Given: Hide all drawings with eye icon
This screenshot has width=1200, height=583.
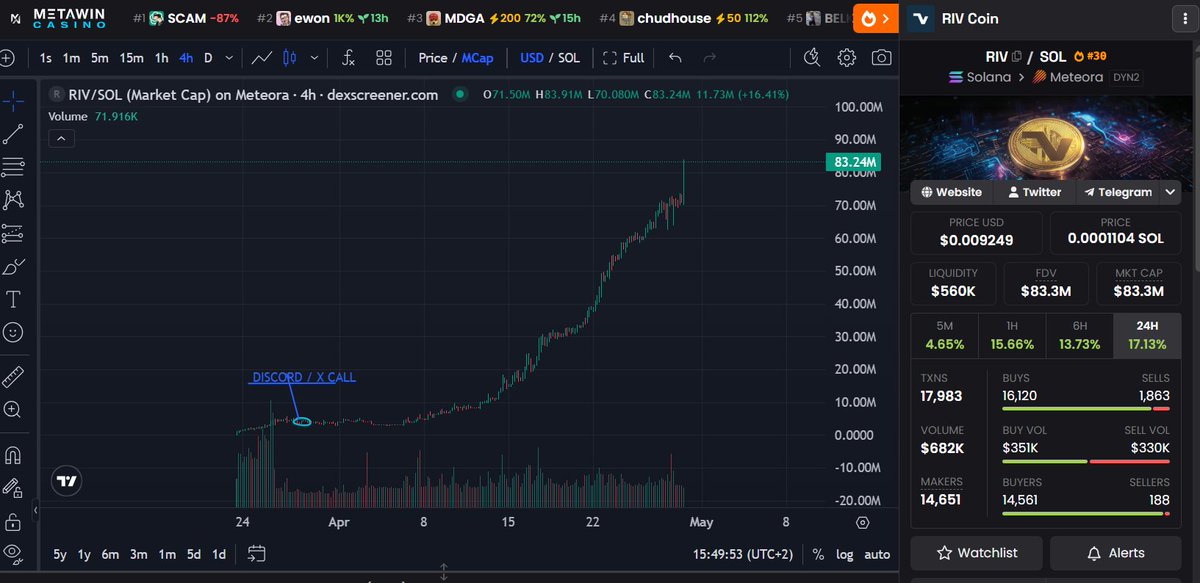Looking at the screenshot, I should click(13, 553).
